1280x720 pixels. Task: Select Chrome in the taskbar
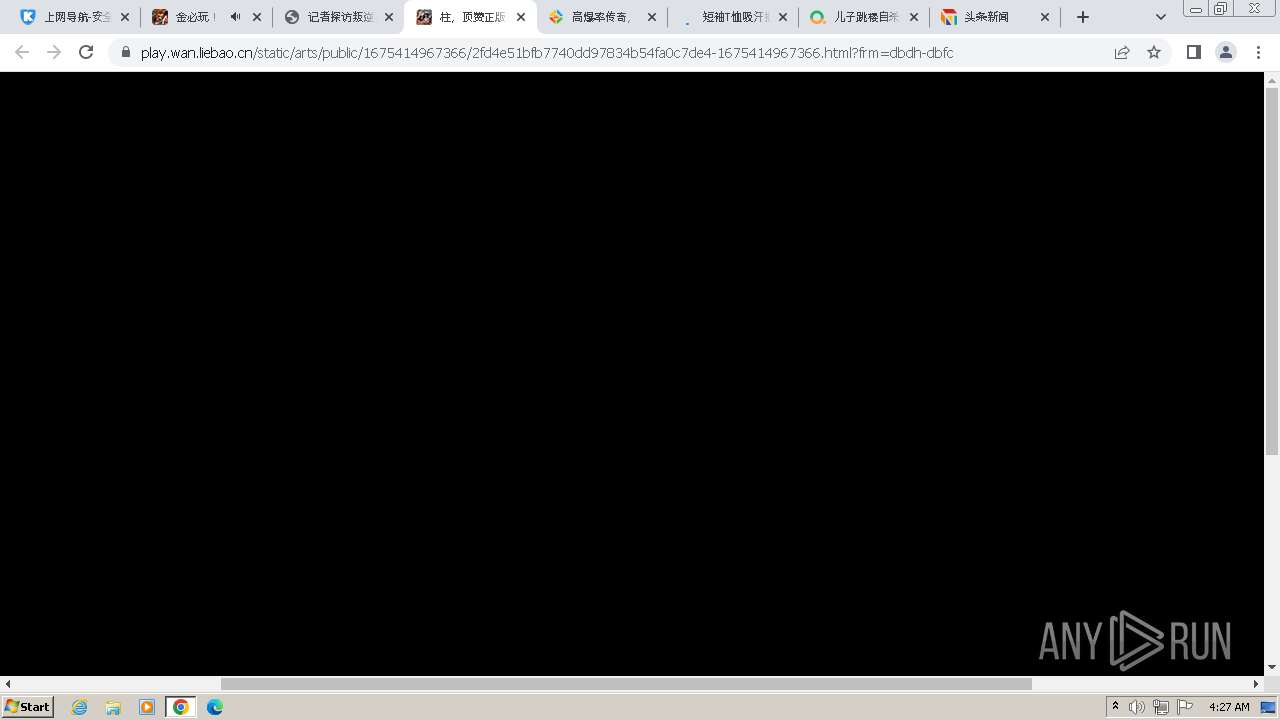point(181,707)
